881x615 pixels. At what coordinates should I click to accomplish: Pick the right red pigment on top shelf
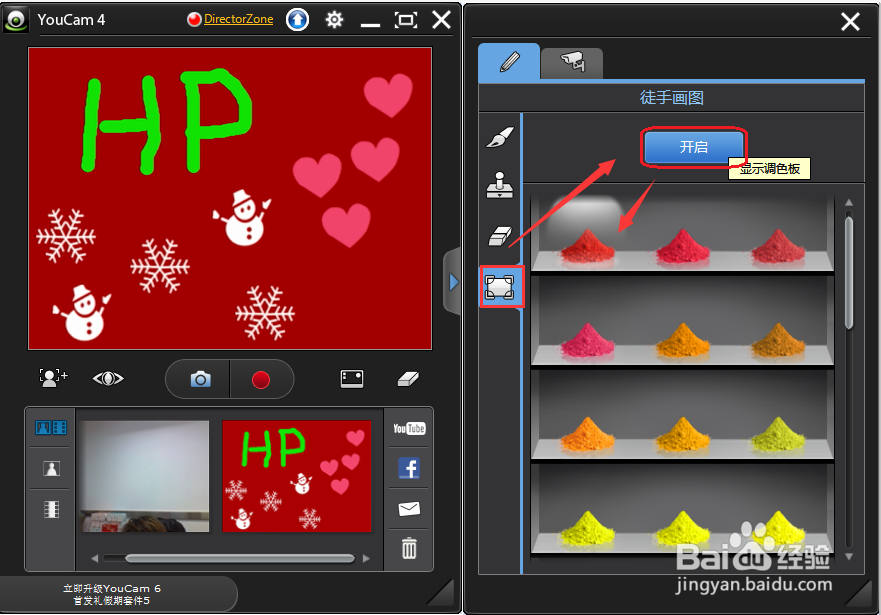778,247
